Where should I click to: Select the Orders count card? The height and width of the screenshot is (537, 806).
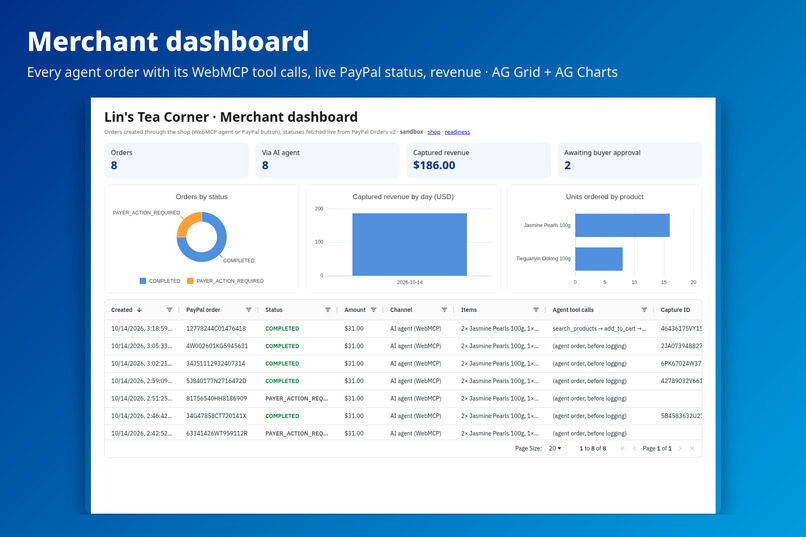(x=176, y=160)
